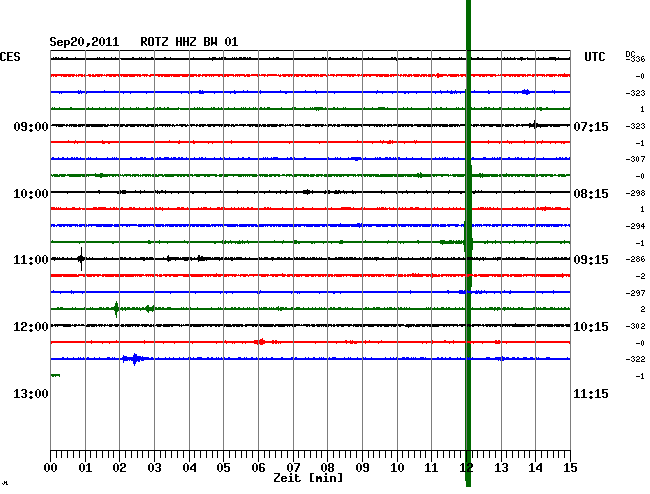Select the DC offset value -286
Viewport: 650px width, 494px height.
[635, 259]
